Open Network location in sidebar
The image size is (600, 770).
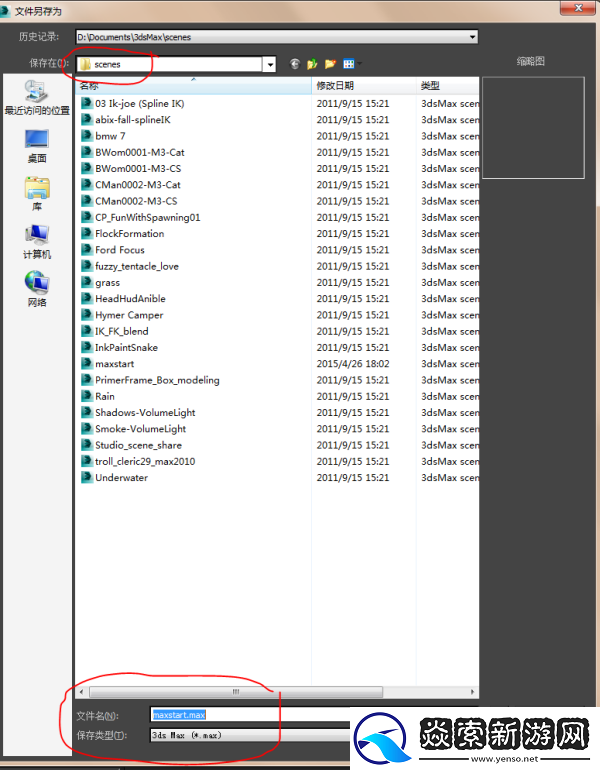coord(37,288)
